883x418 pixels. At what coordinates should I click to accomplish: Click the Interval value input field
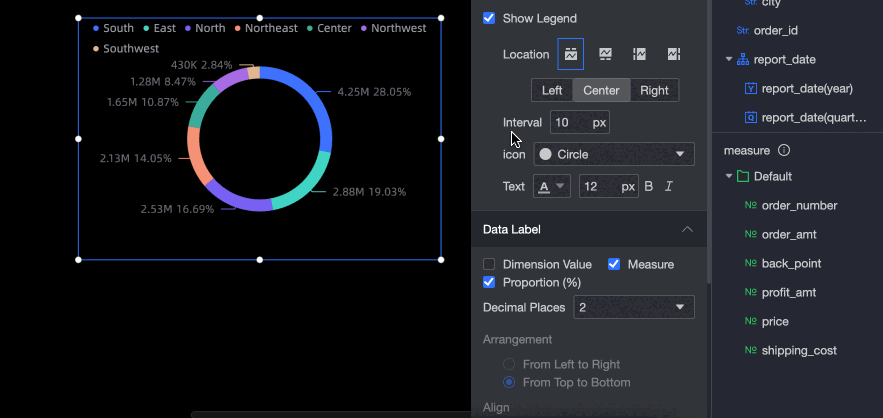[x=579, y=123]
